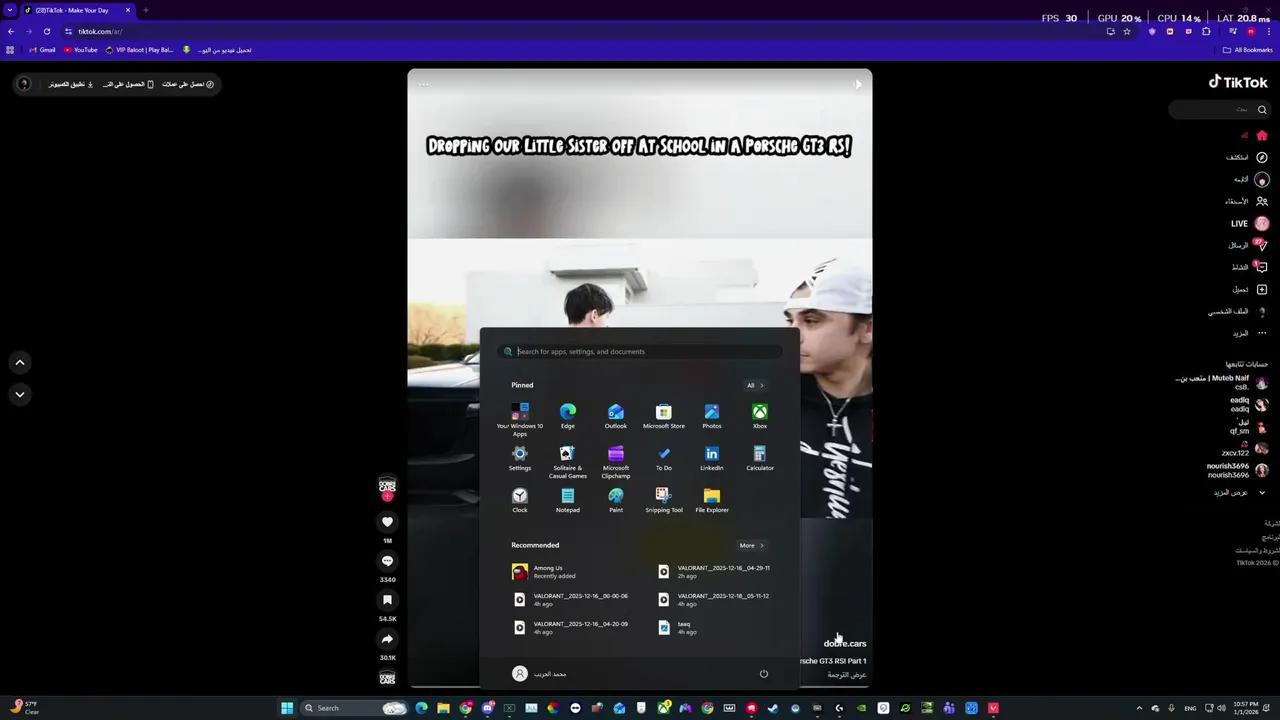
Task: Open Notepad from pinned apps
Action: click(x=568, y=500)
